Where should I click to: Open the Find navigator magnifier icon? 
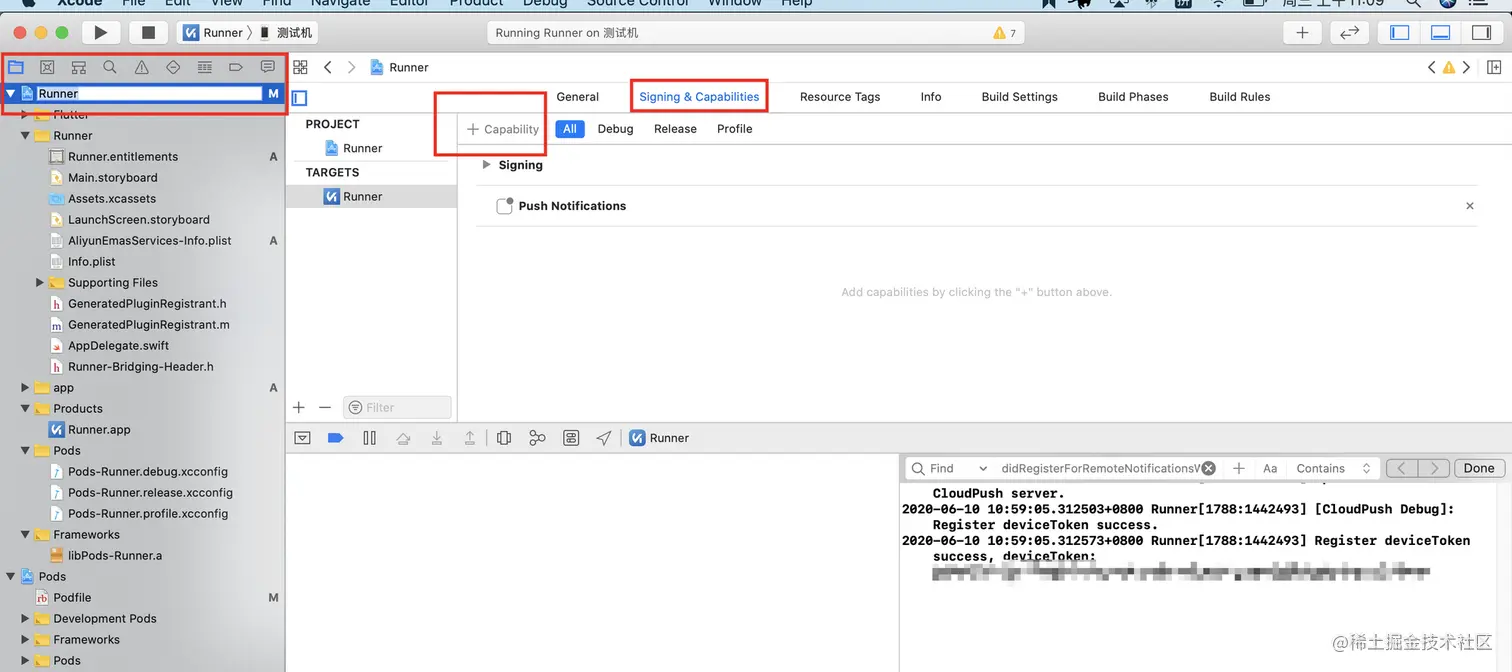point(110,68)
